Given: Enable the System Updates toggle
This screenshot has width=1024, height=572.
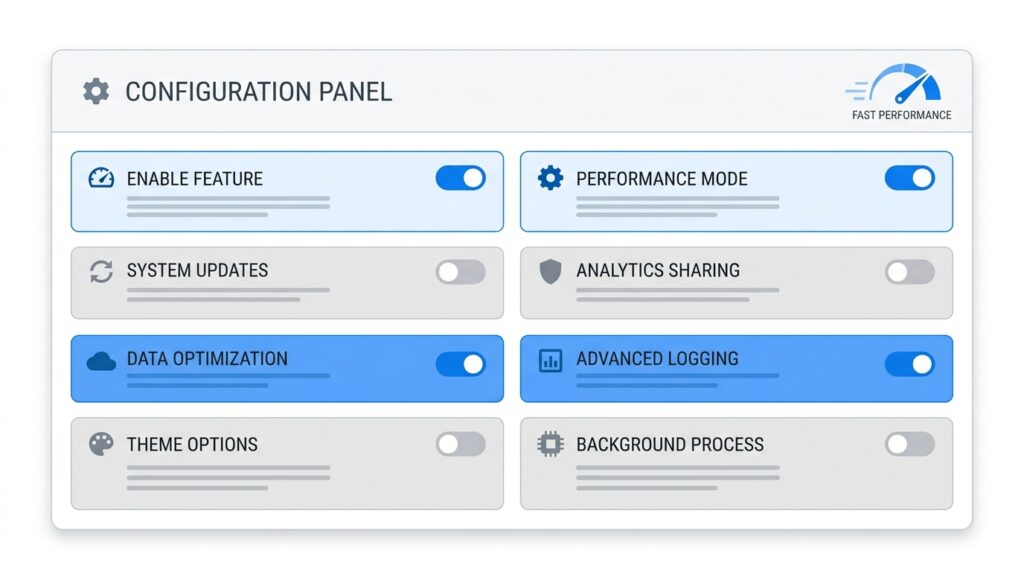Looking at the screenshot, I should (x=460, y=272).
